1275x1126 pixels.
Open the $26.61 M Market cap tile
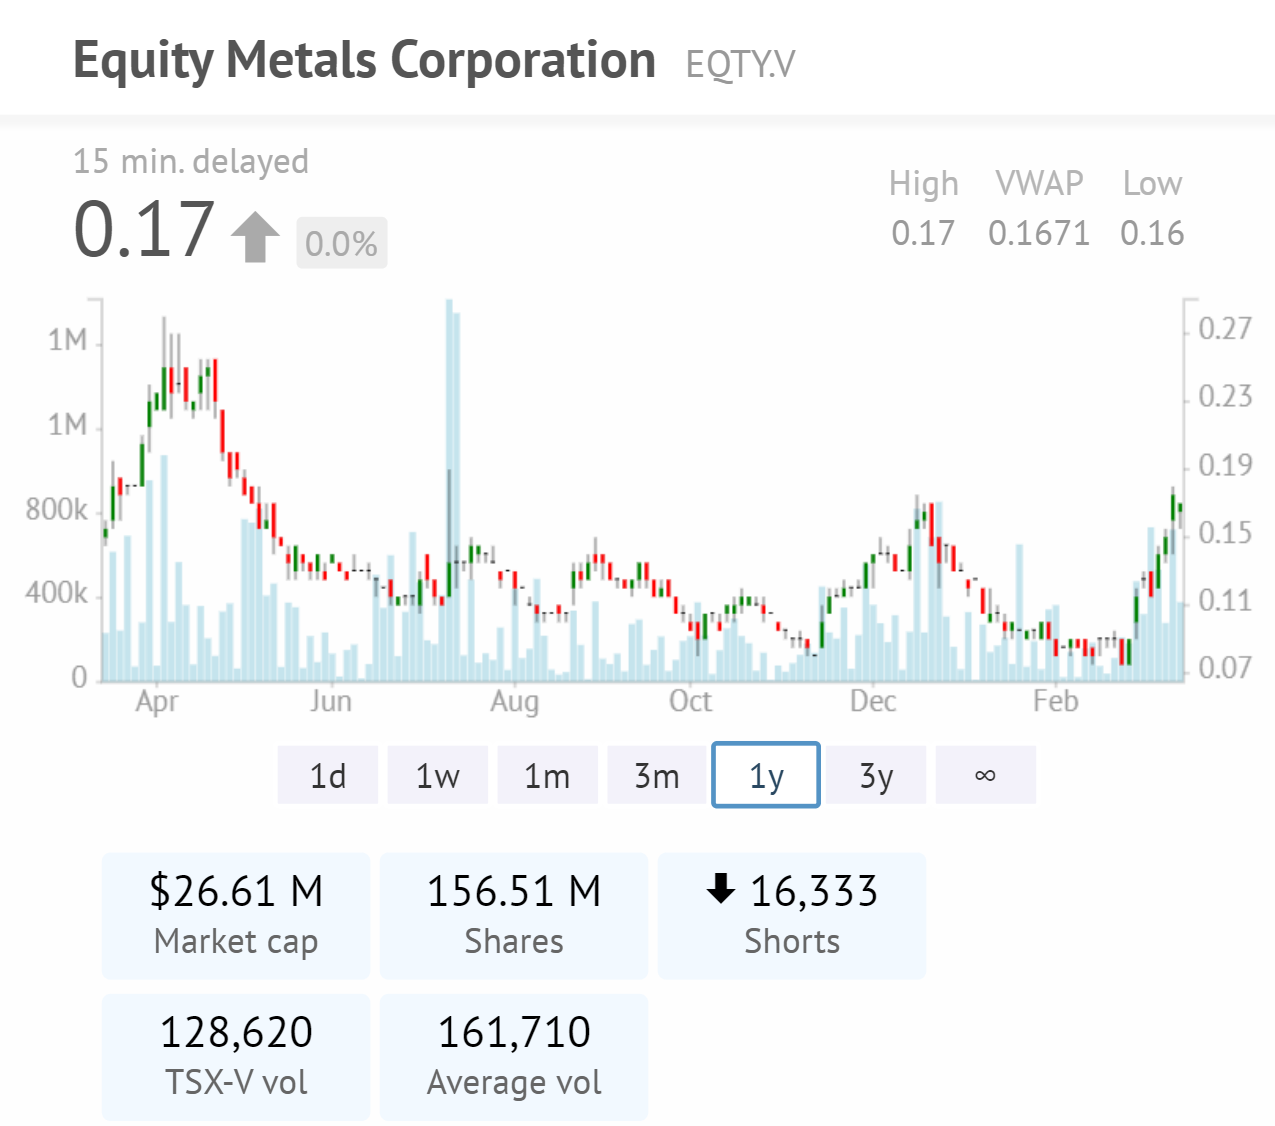click(236, 915)
